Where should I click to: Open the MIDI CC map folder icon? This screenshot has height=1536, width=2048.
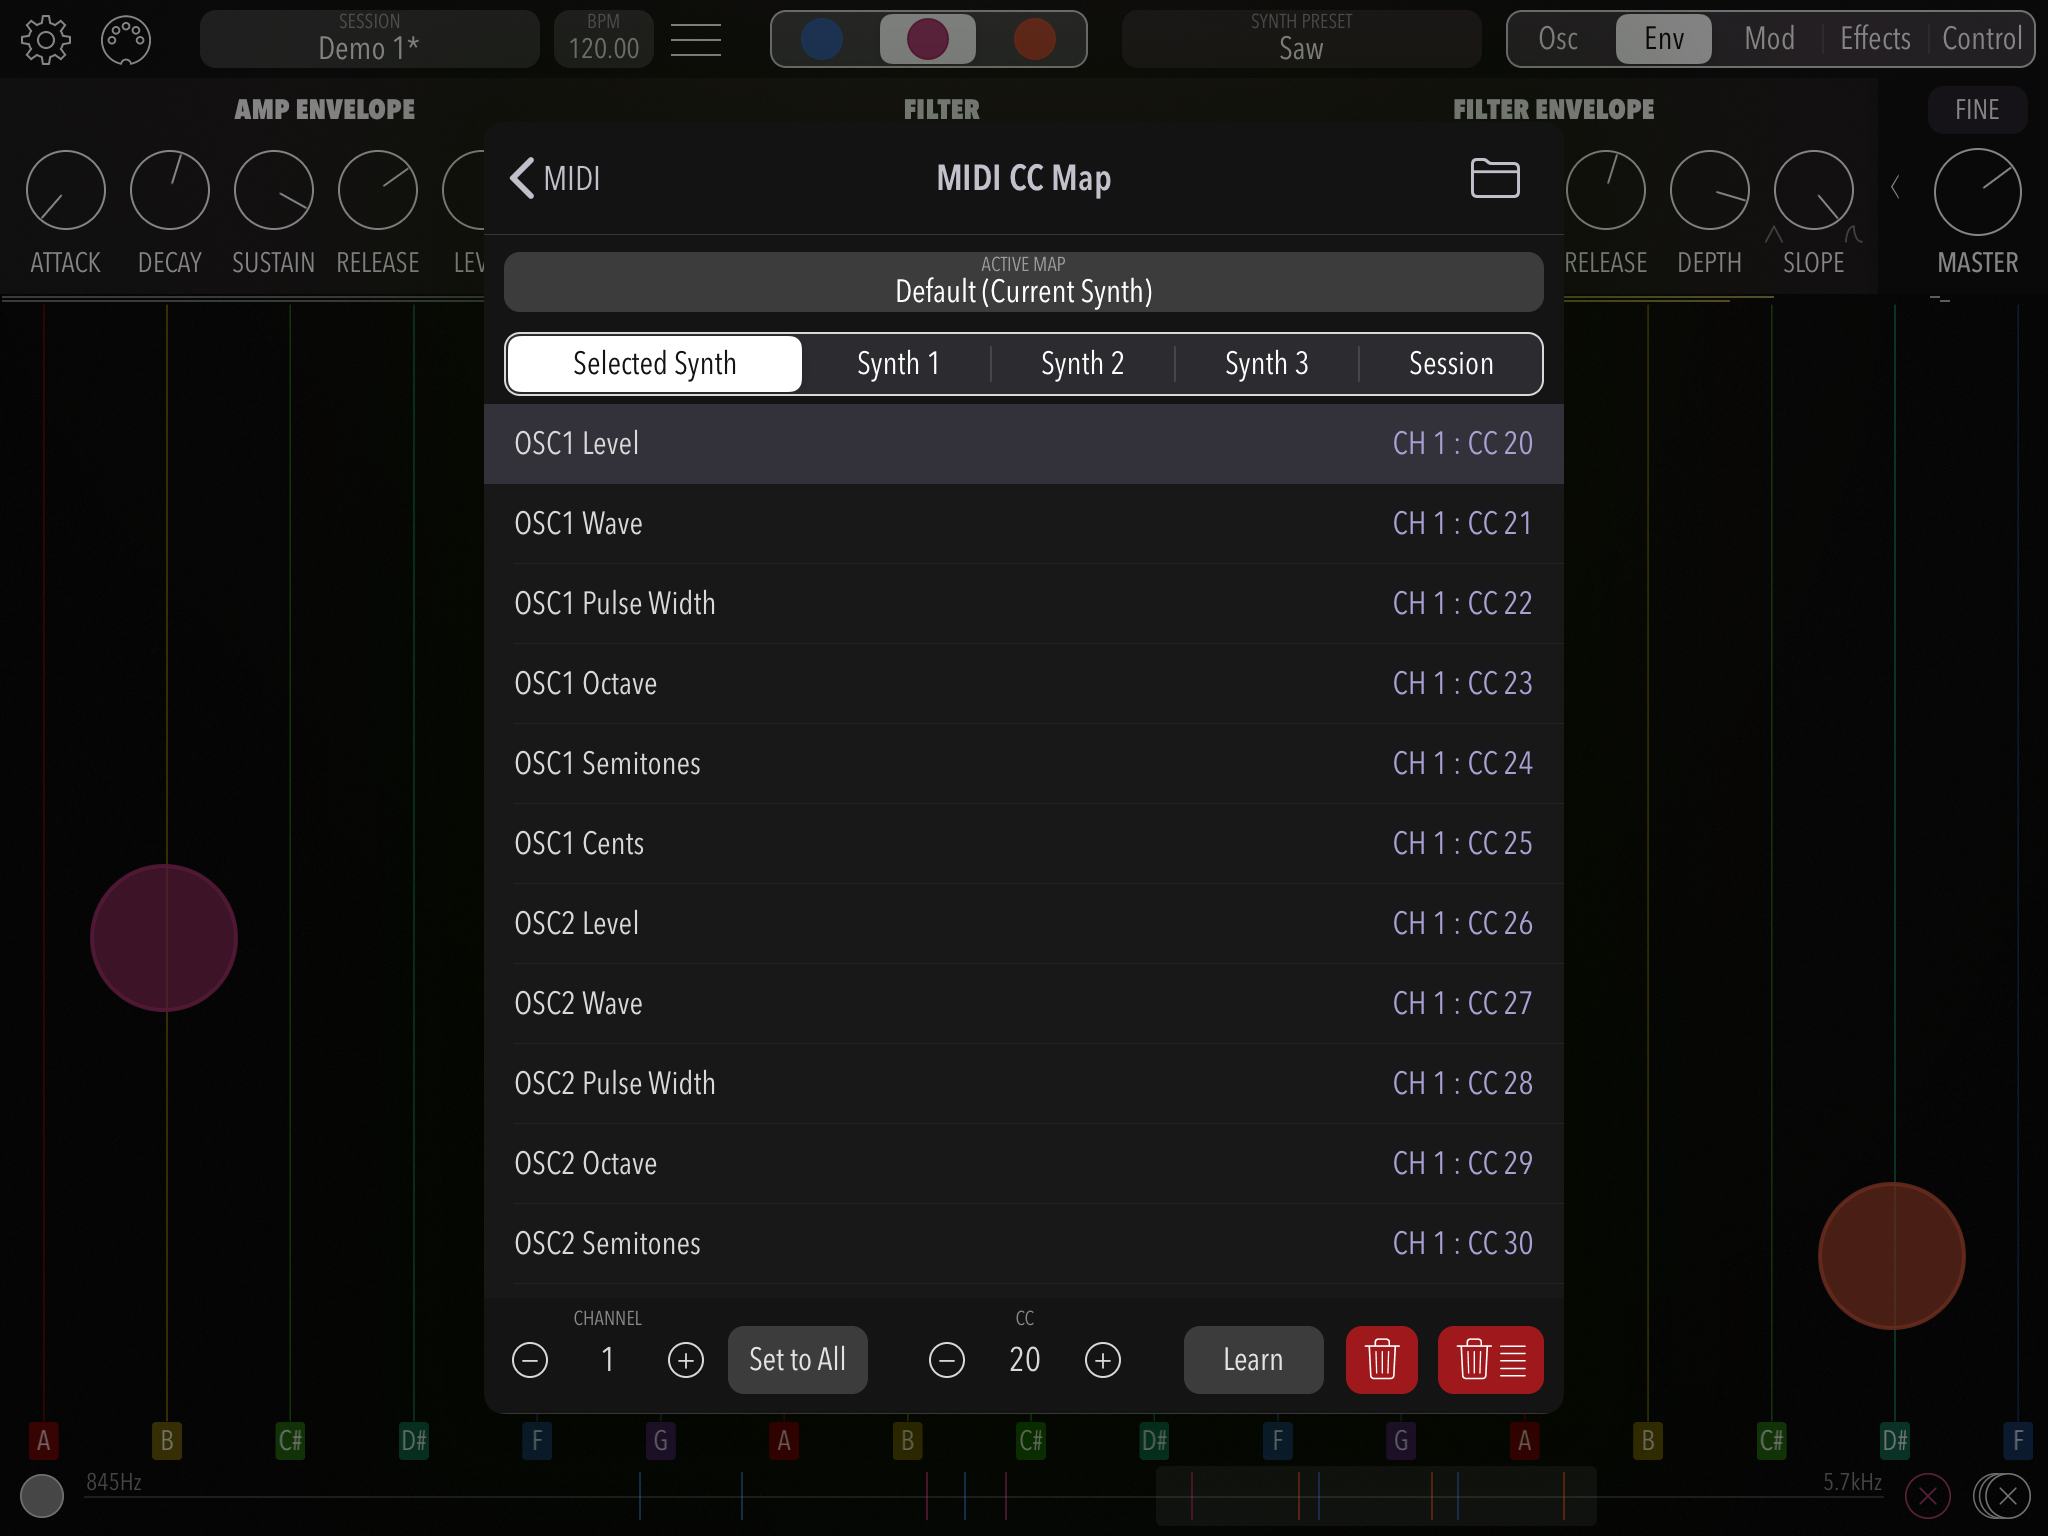1495,179
